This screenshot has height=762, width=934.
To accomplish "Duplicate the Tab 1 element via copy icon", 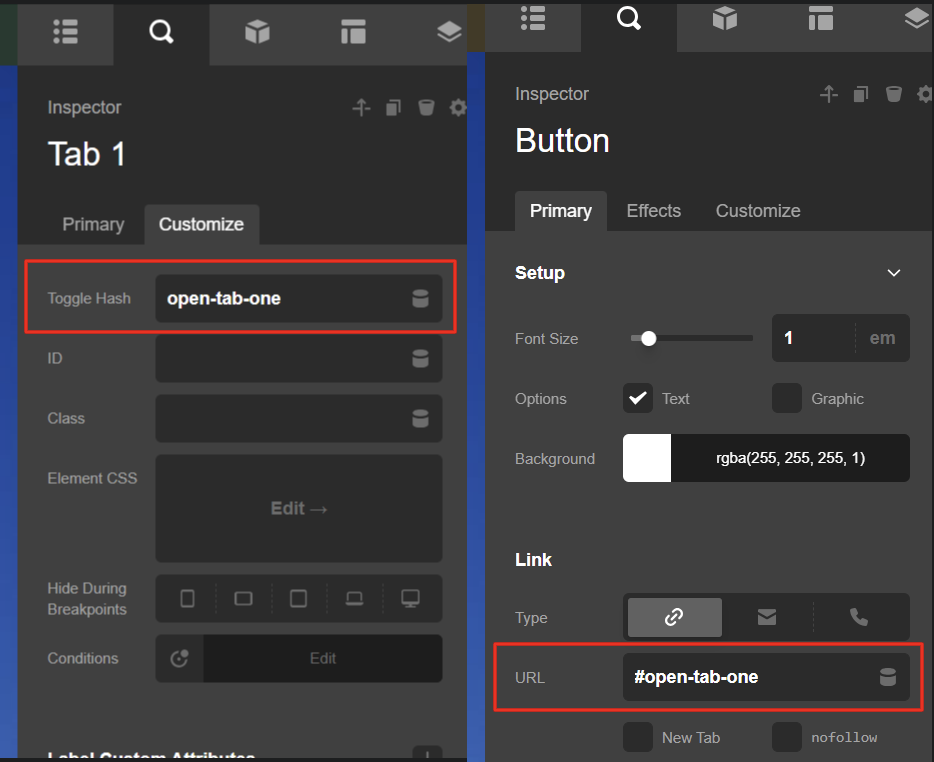I will tap(392, 107).
